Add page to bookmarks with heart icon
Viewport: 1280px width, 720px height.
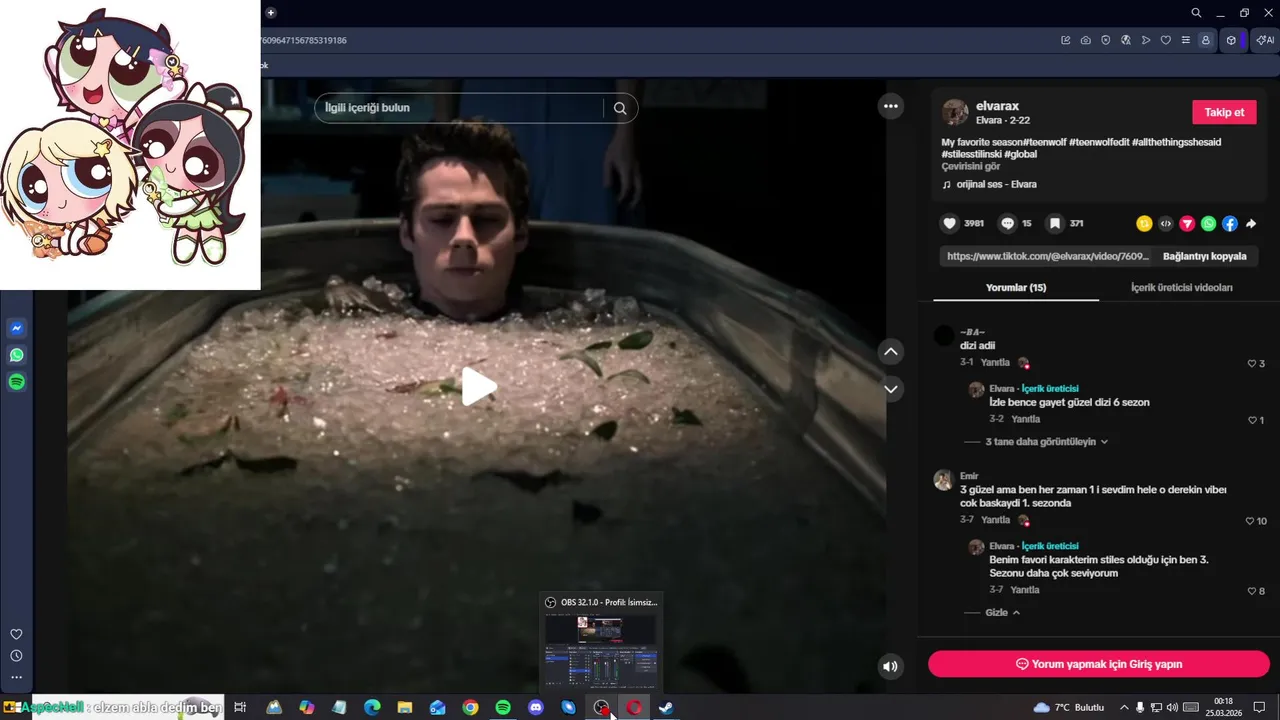[1166, 40]
